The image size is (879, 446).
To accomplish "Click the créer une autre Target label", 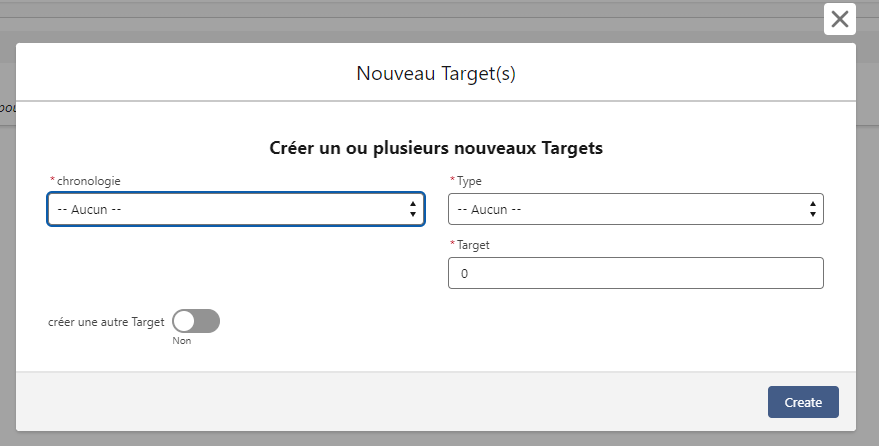I will point(106,322).
